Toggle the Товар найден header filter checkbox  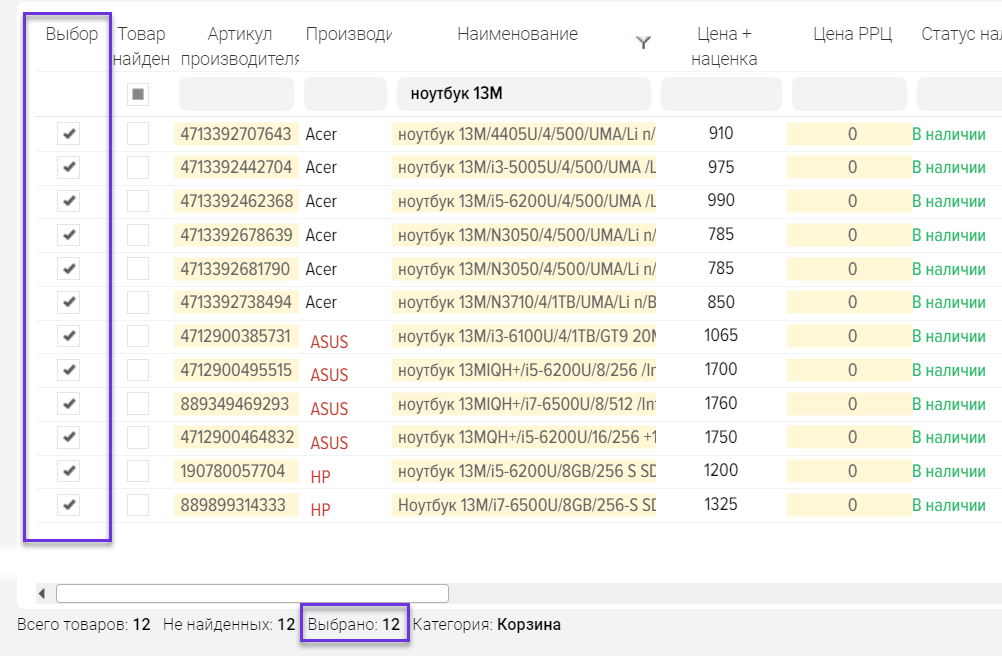tap(138, 95)
